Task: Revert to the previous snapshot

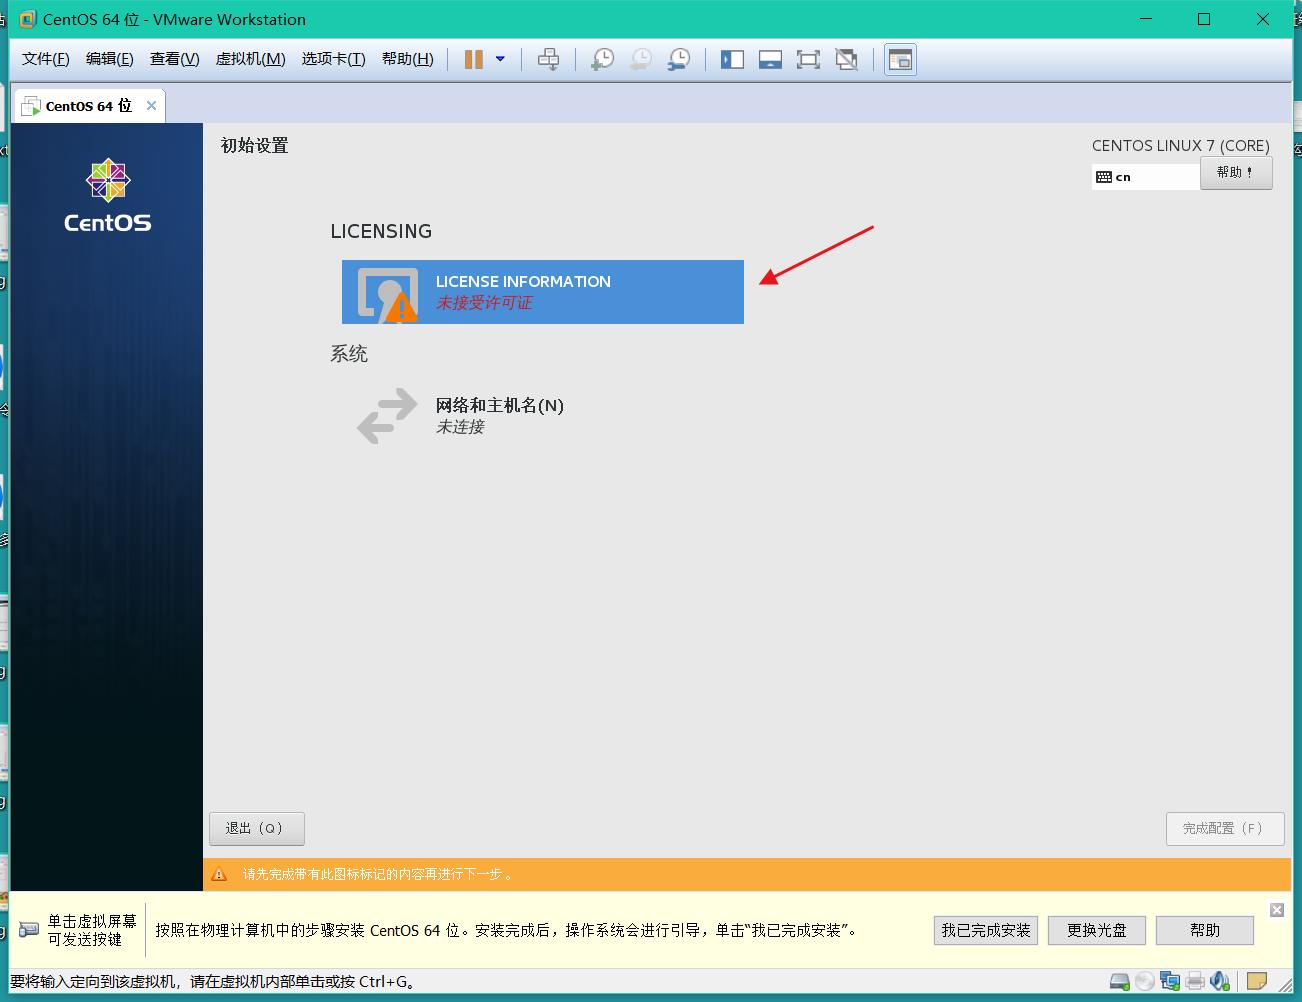Action: pos(640,59)
